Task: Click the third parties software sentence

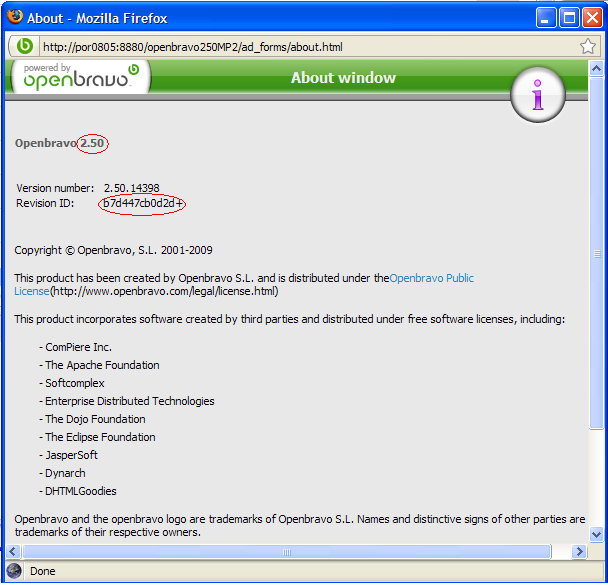Action: point(290,319)
